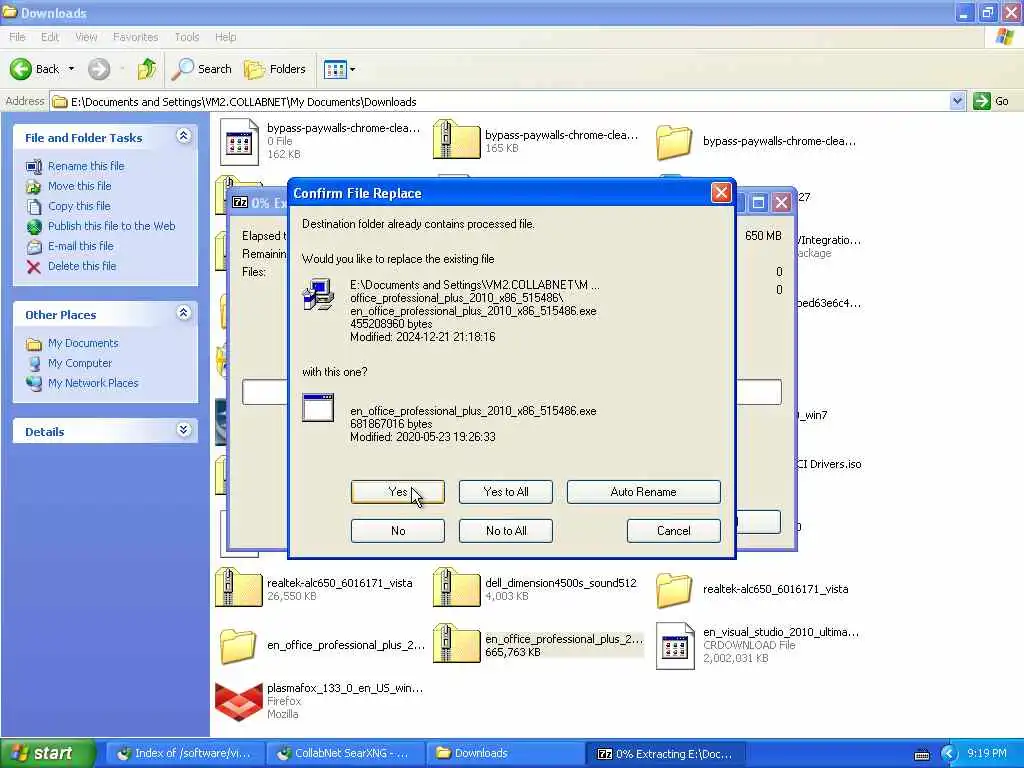Viewport: 1024px width, 768px height.
Task: Click Rename this file link
Action: pyautogui.click(x=86, y=166)
